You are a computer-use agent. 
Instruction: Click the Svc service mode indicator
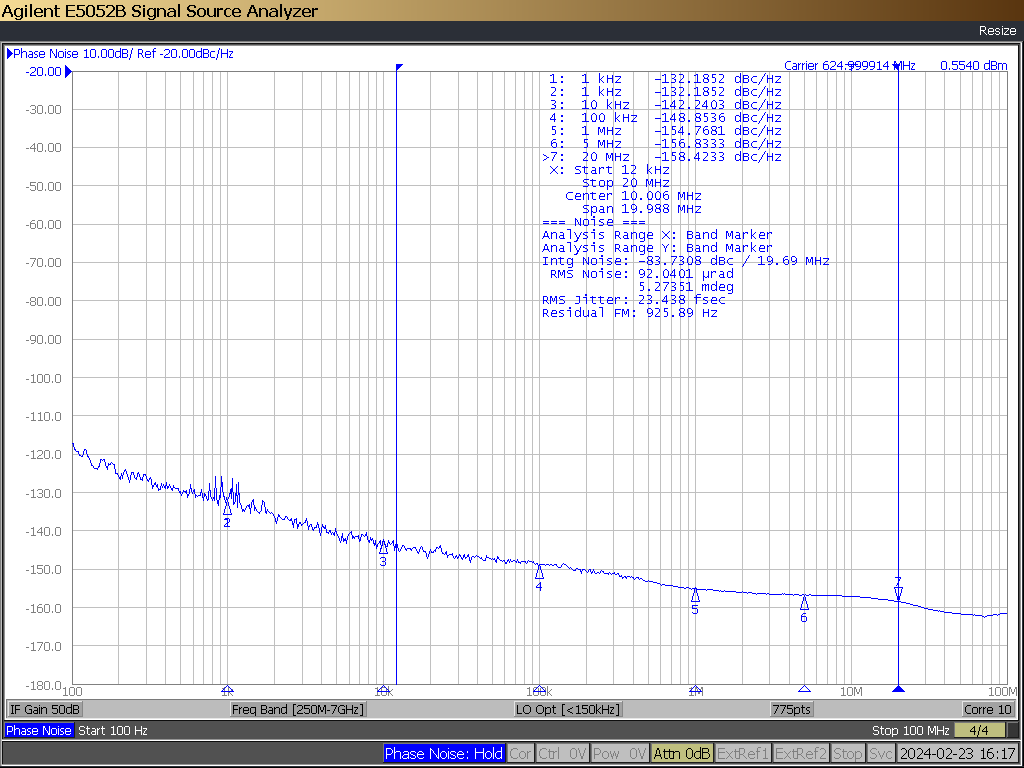tap(881, 753)
